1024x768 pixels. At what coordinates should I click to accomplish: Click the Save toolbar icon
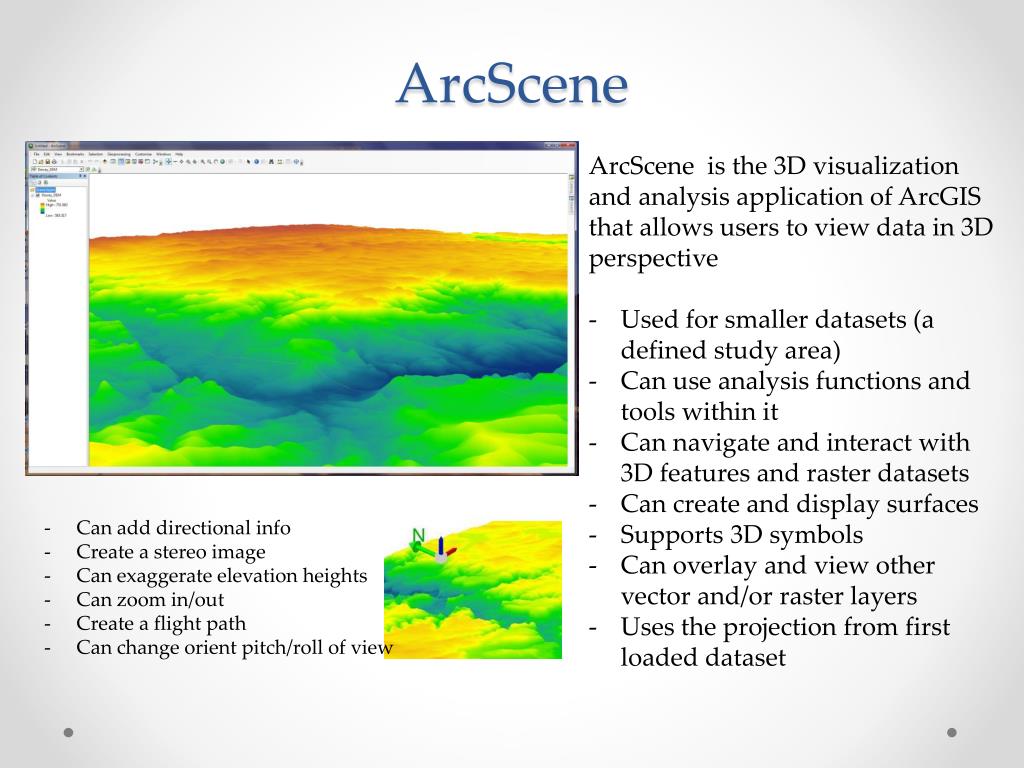48,162
